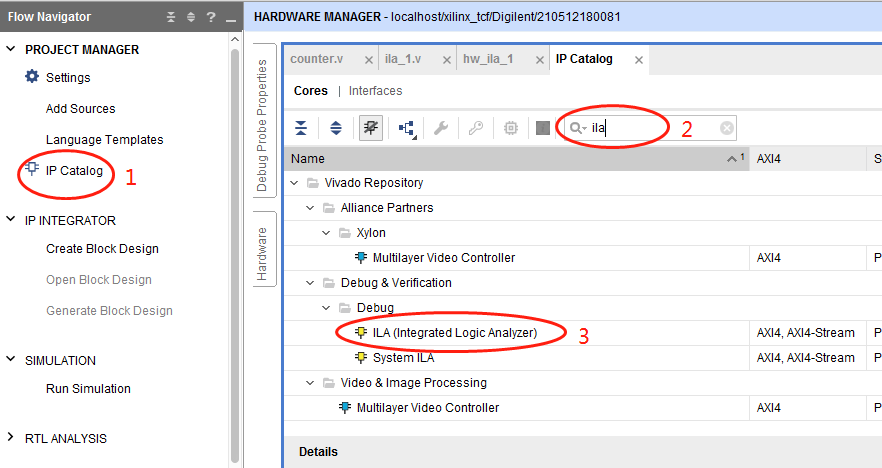Collapse Xylon folder
882x468 pixels.
coord(326,233)
